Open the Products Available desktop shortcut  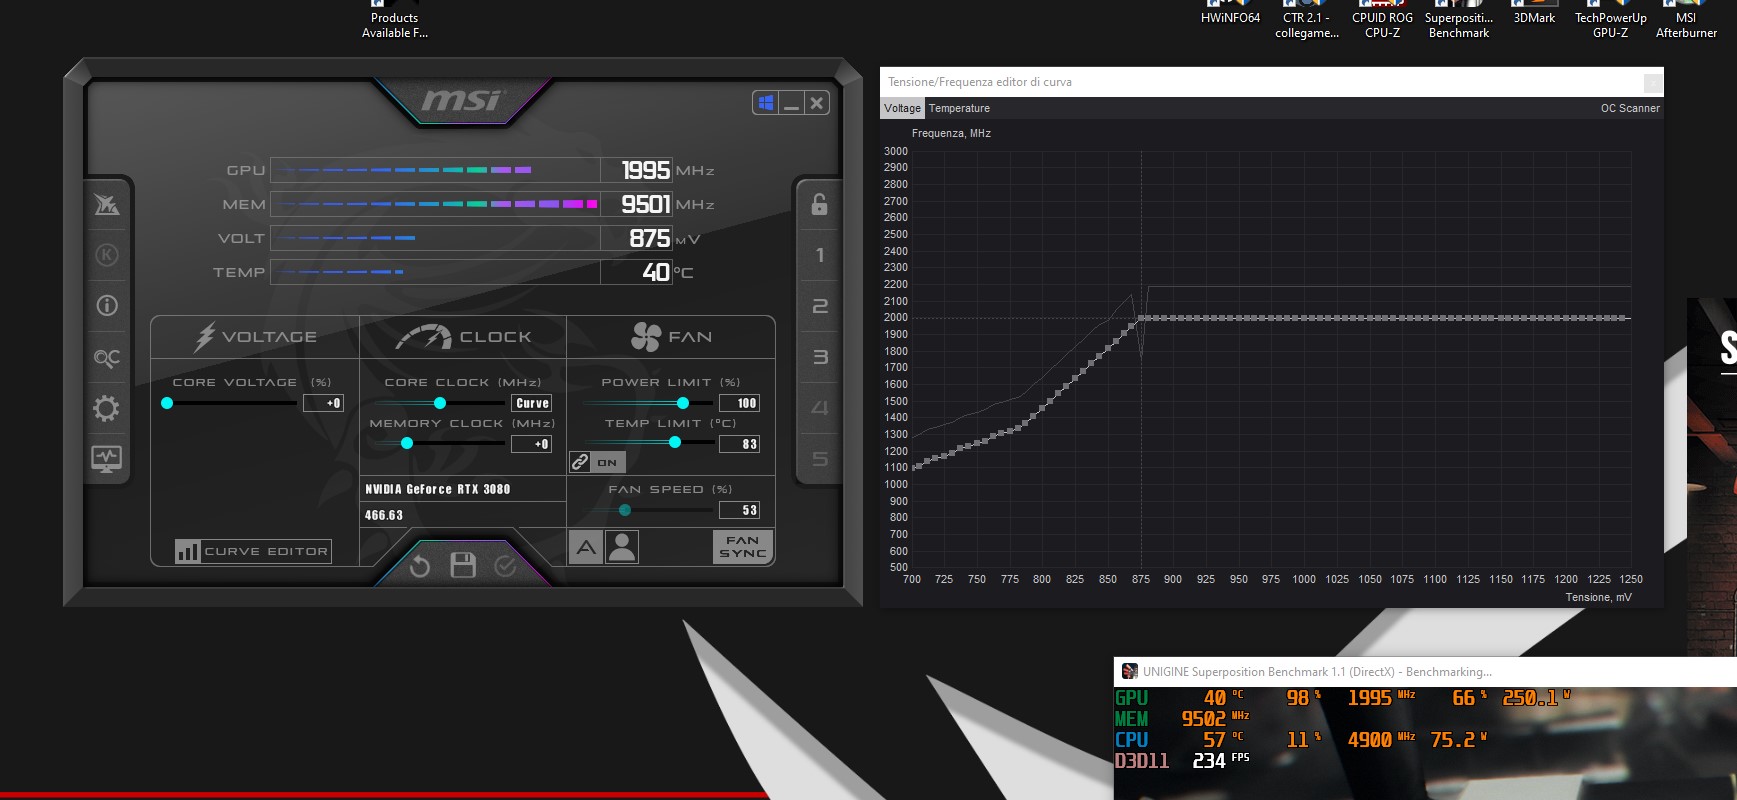coord(394,20)
